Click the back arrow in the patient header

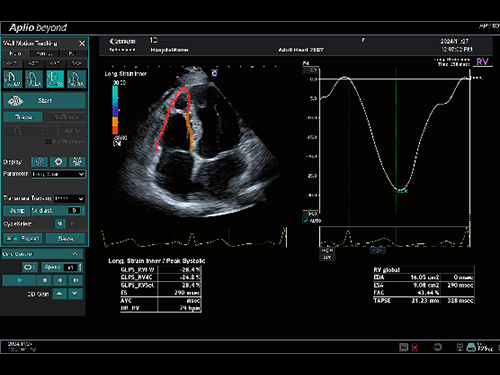pyautogui.click(x=112, y=41)
